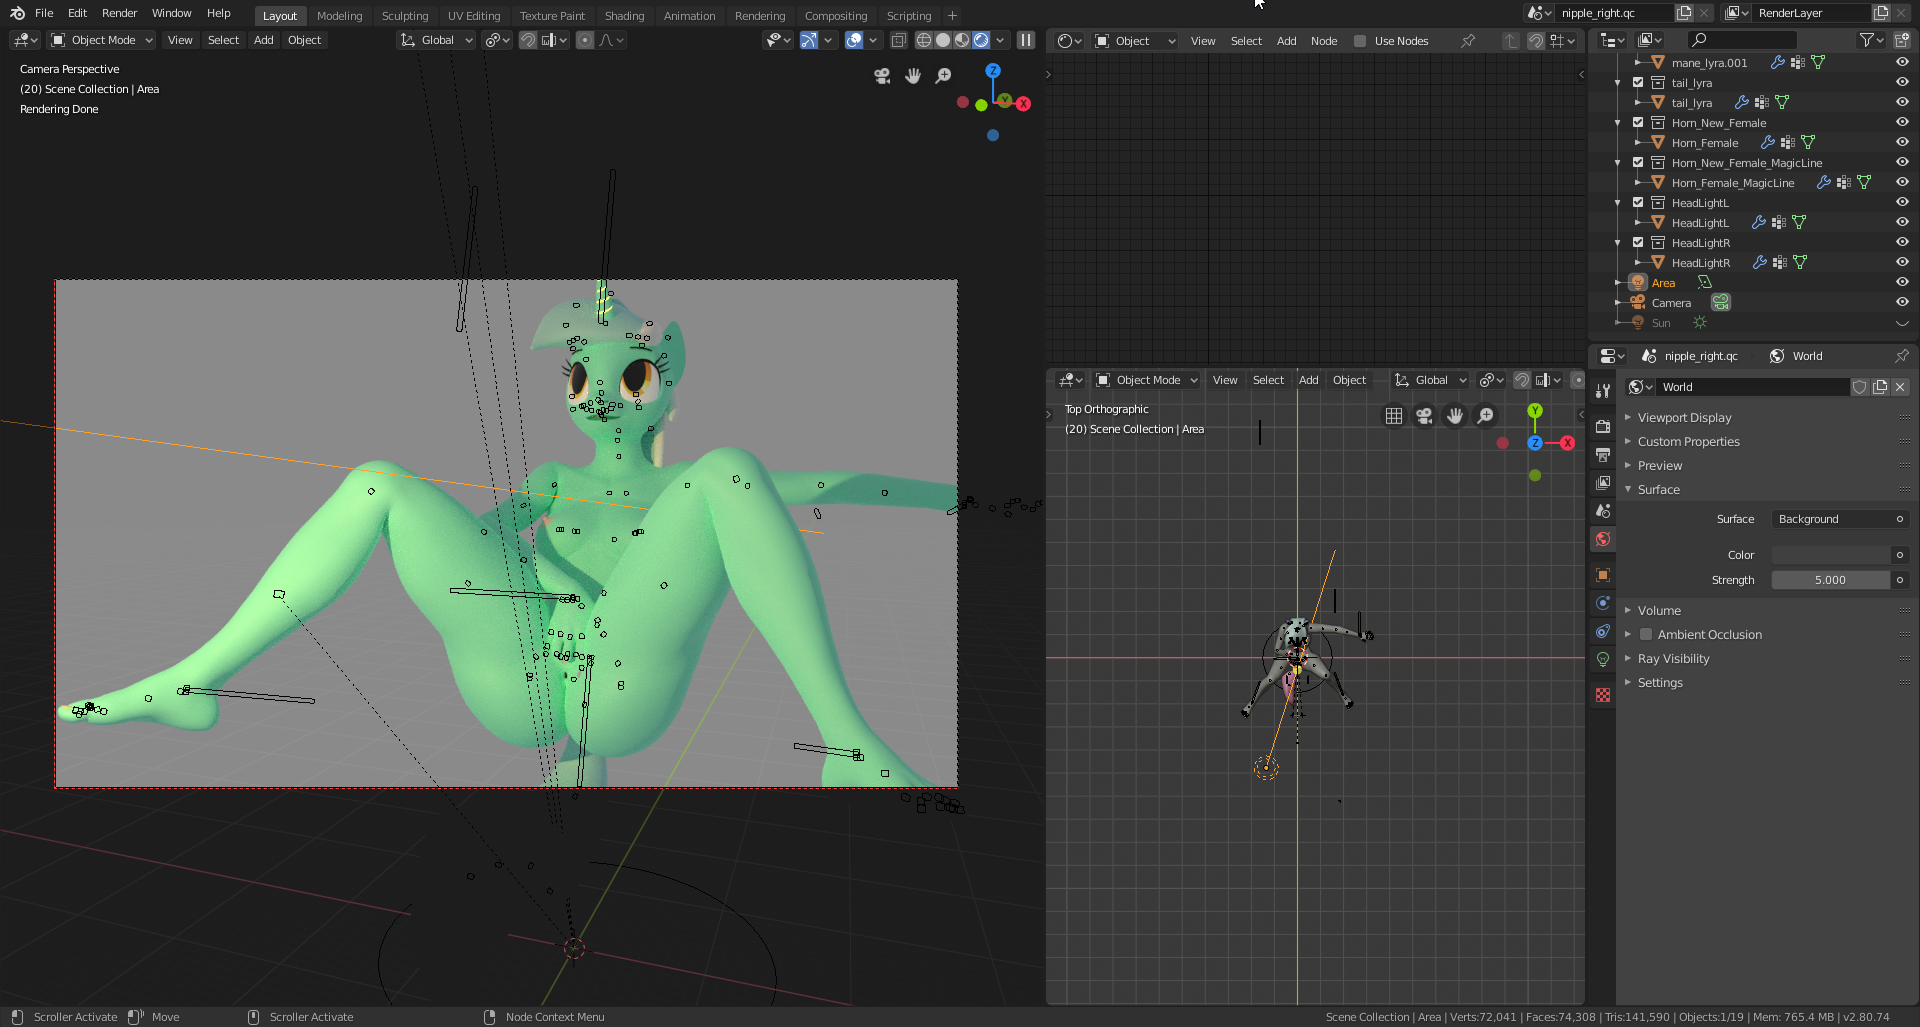This screenshot has width=1920, height=1027.
Task: Expand the Viewport Display panel
Action: coord(1684,418)
